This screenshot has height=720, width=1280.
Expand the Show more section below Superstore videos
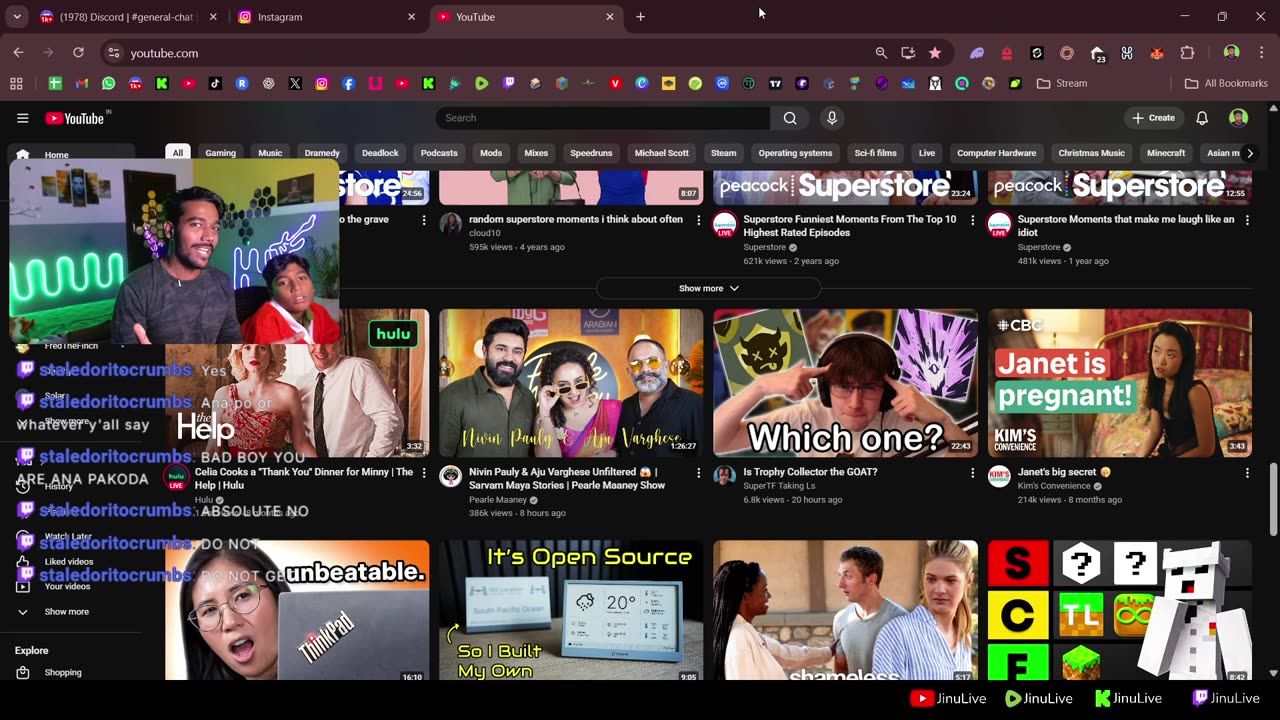(708, 288)
